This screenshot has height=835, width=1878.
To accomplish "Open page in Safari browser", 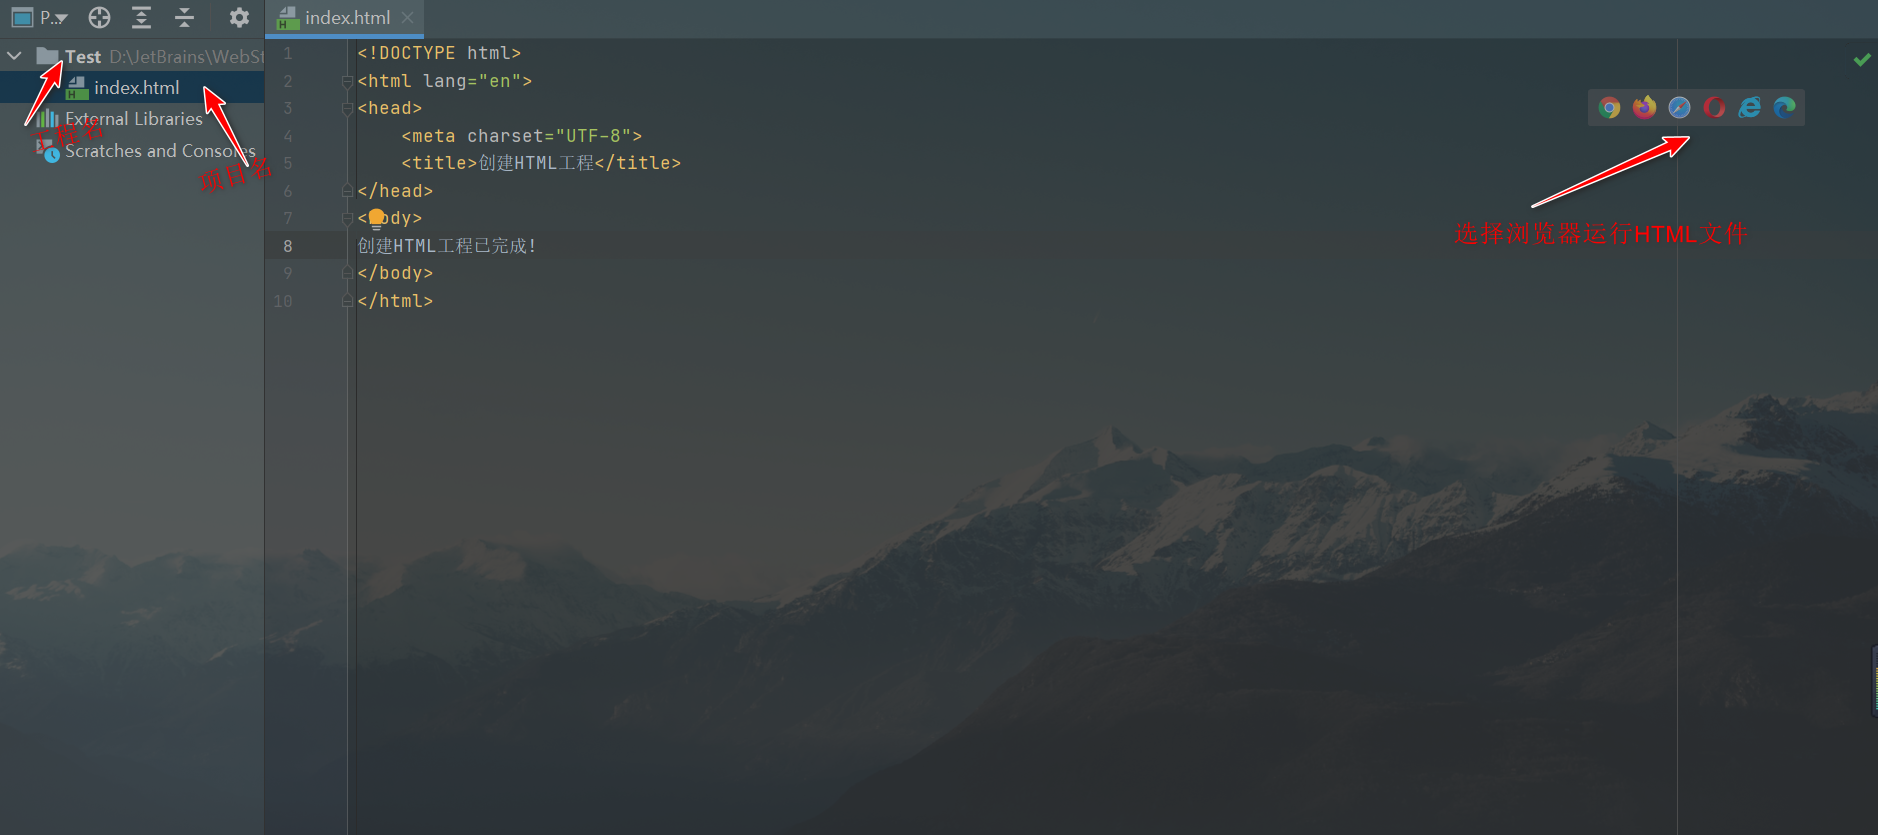I will [x=1679, y=107].
